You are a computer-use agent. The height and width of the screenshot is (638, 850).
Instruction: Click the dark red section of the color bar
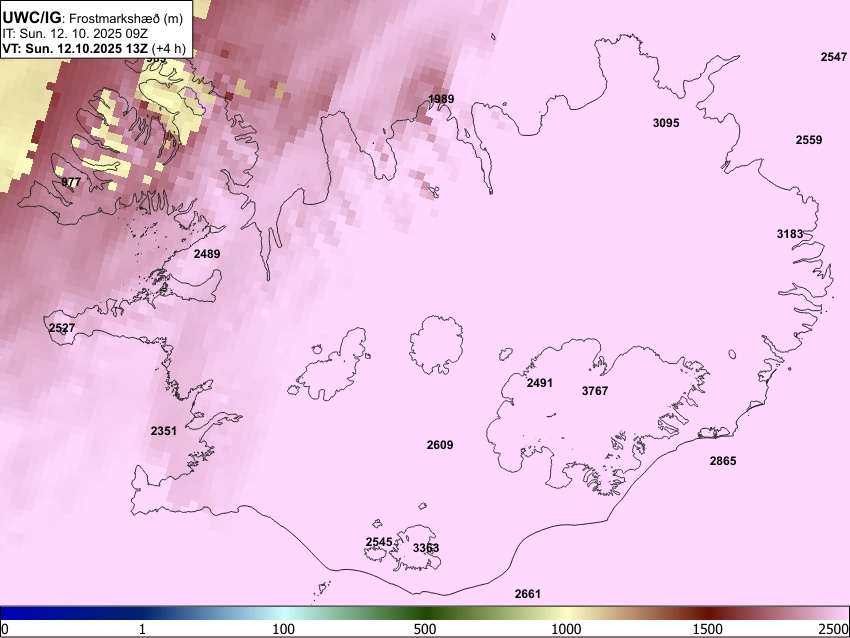coord(708,613)
